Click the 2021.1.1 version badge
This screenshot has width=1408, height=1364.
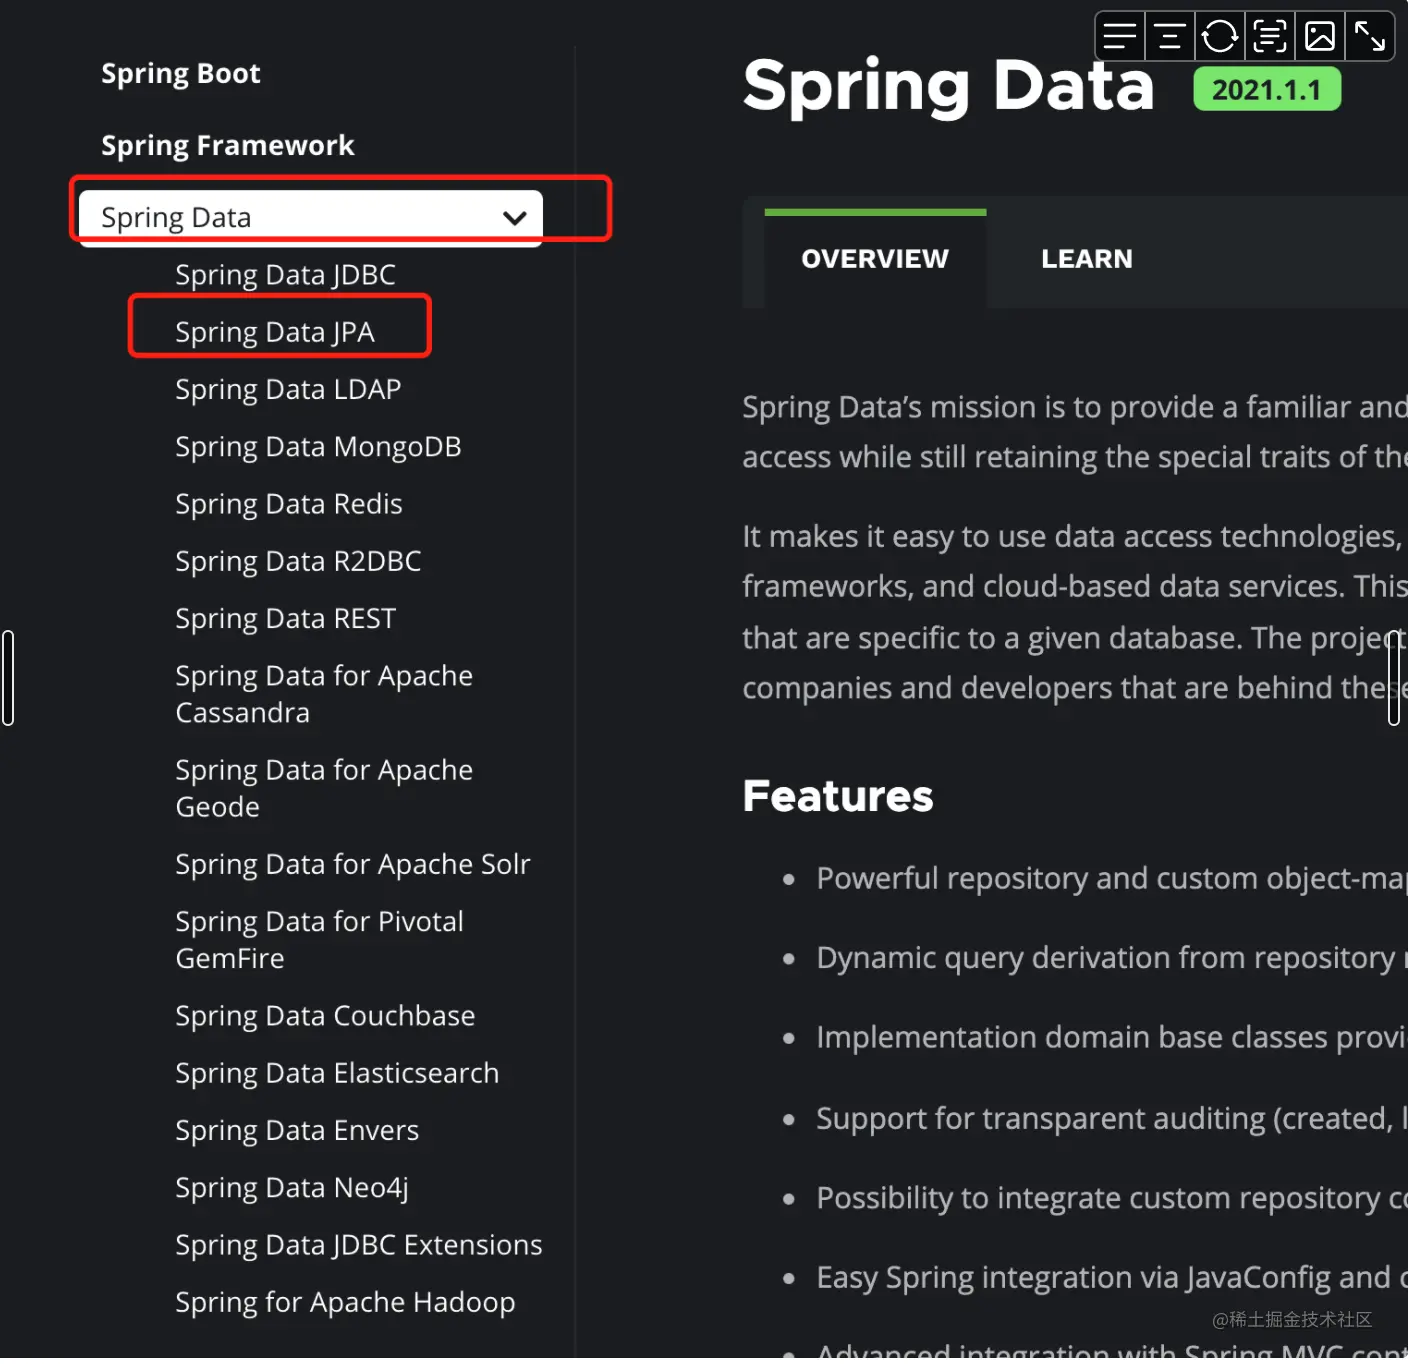(1266, 89)
